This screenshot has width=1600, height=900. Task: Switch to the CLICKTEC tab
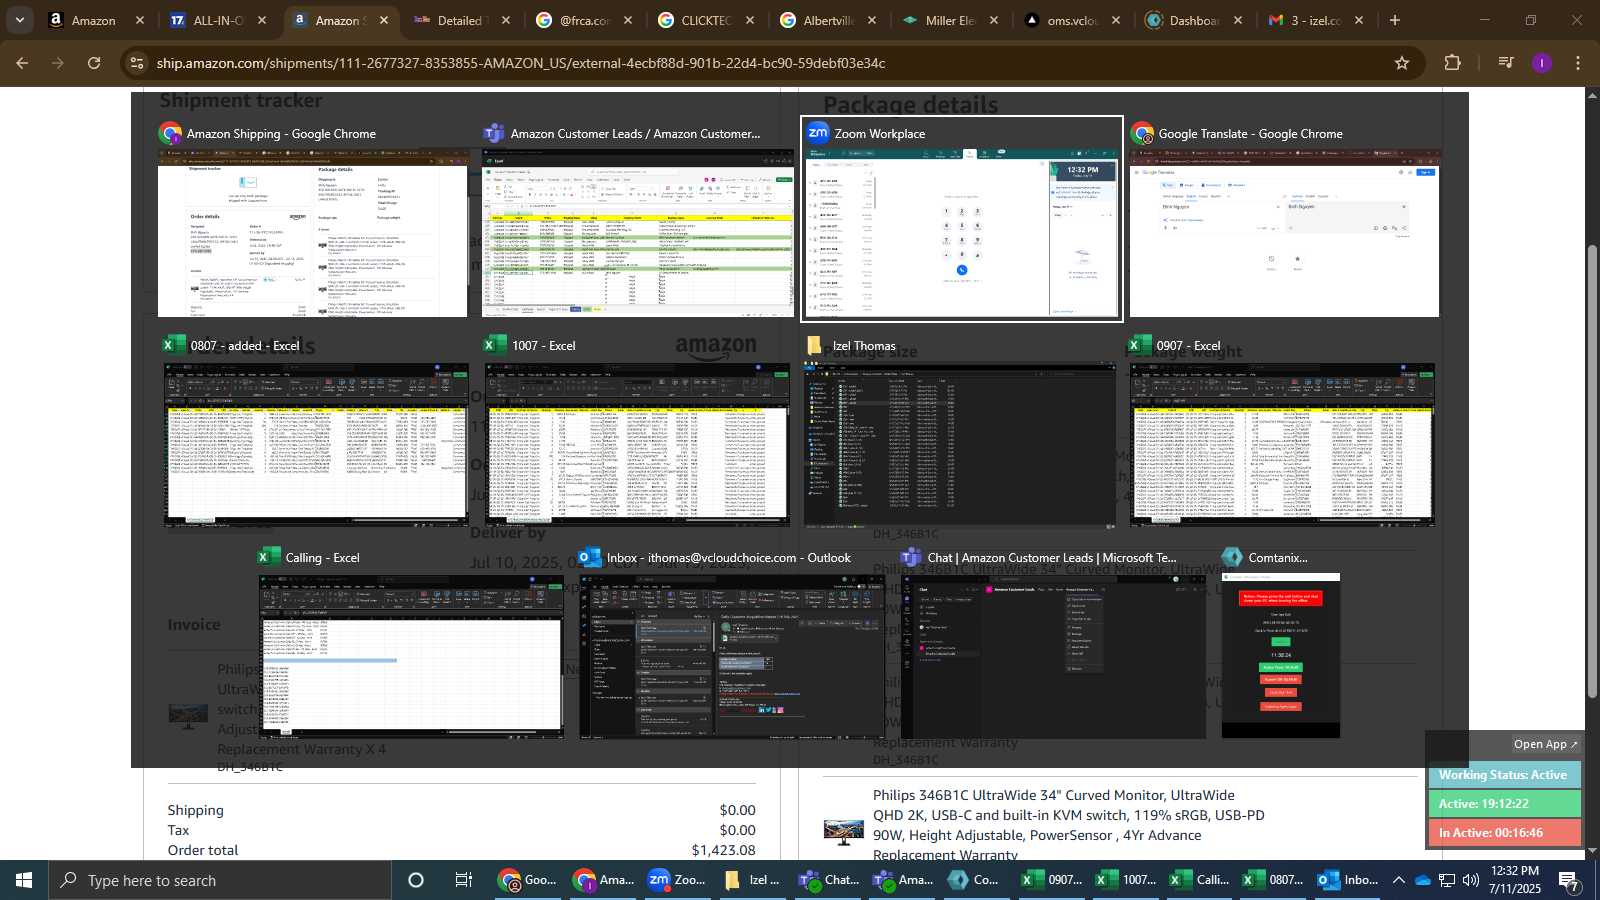tap(705, 20)
